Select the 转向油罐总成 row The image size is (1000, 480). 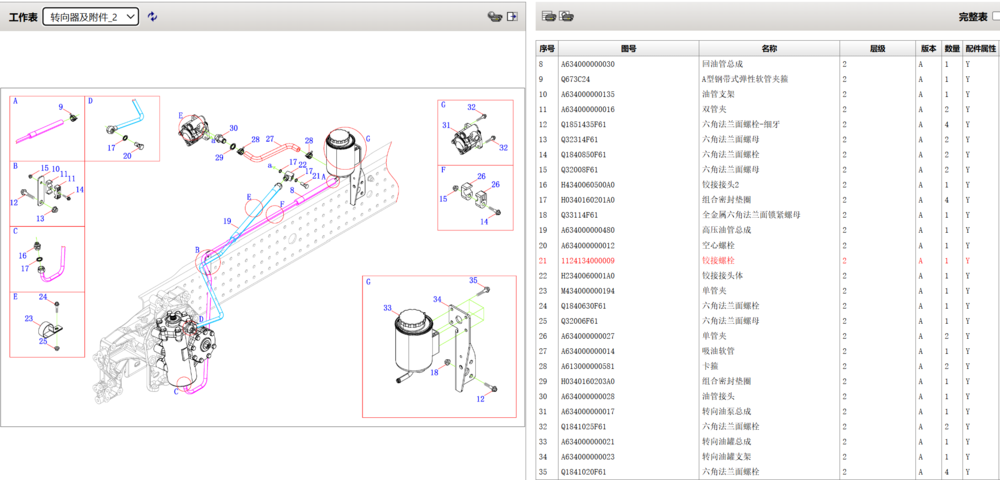(x=726, y=441)
